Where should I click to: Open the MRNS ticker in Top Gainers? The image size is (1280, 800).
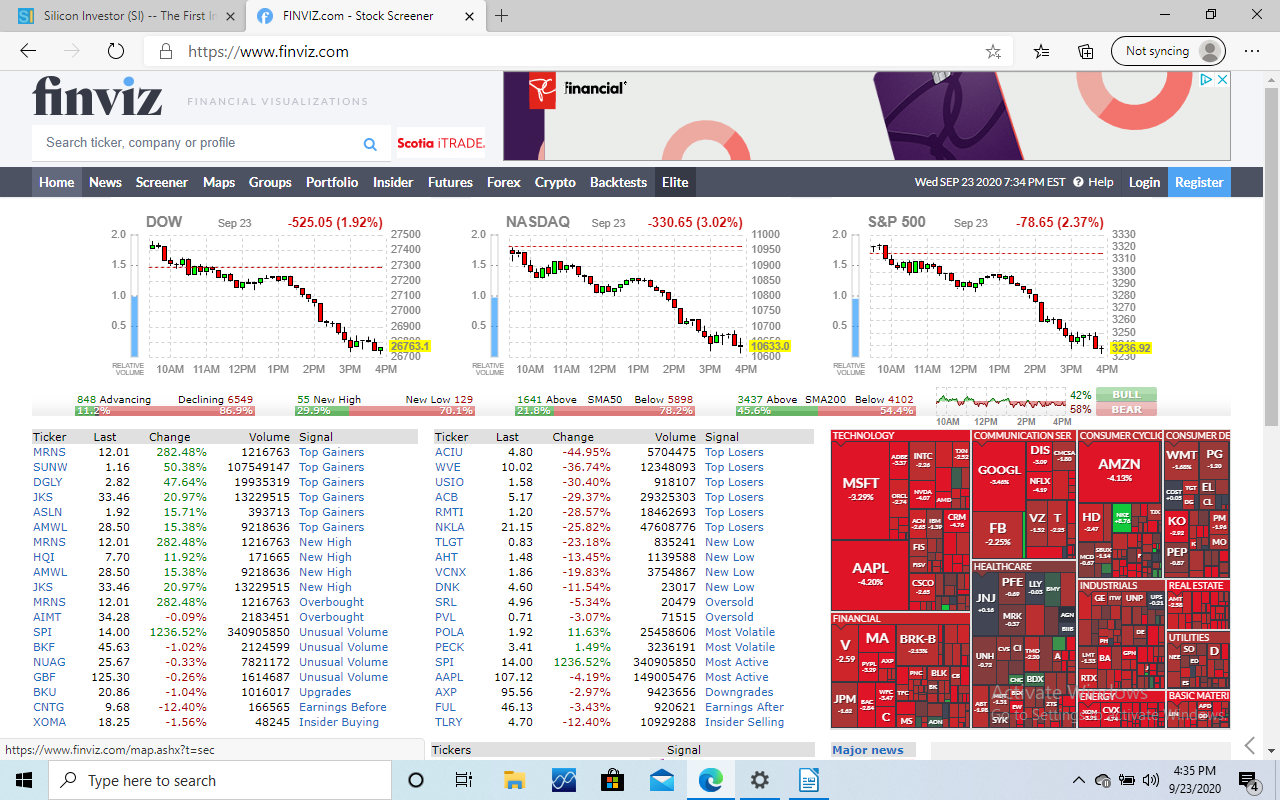[x=49, y=452]
